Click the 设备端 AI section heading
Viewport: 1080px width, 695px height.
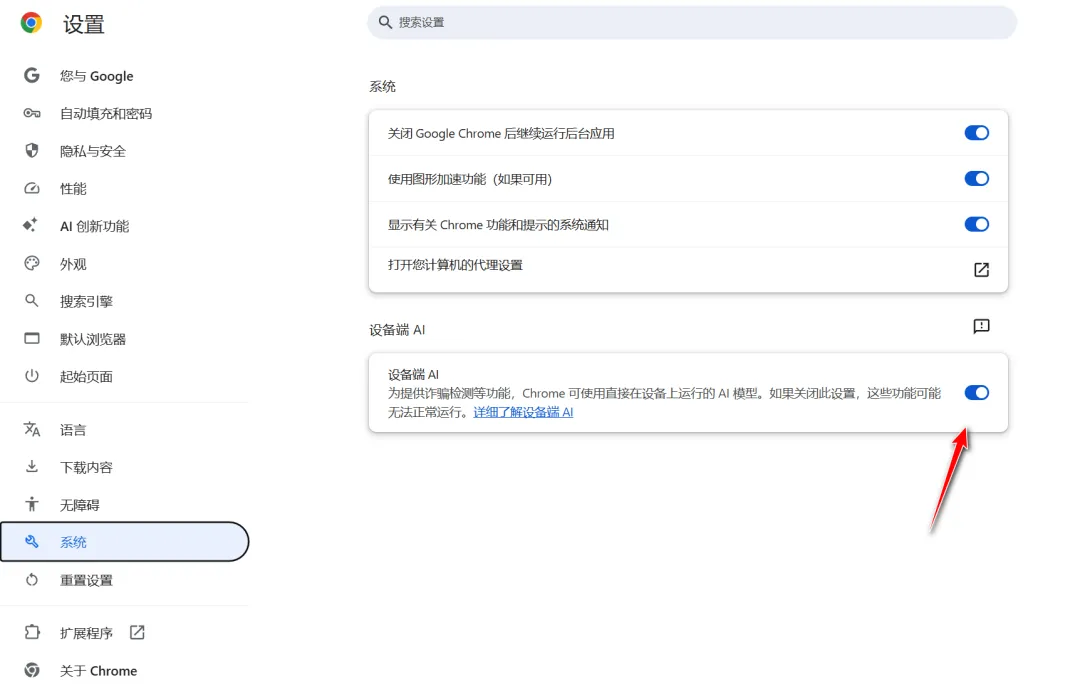(397, 330)
